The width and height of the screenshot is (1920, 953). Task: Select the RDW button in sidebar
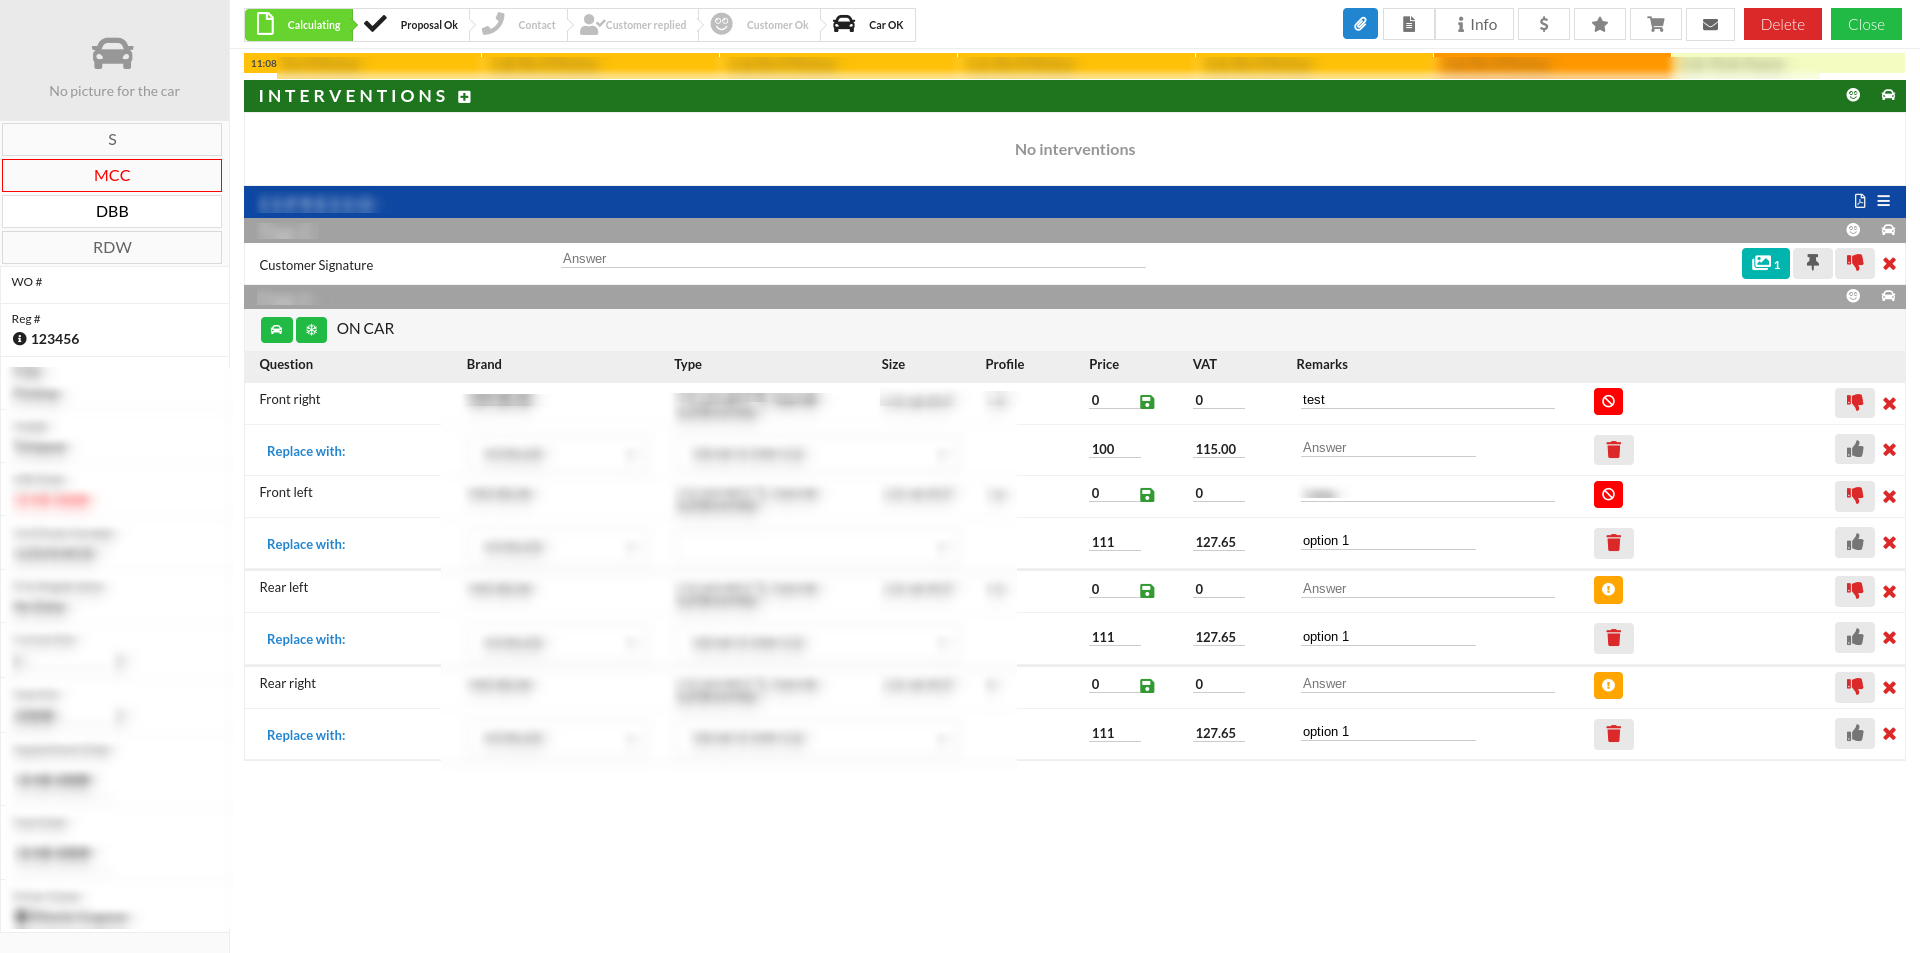[x=112, y=248]
